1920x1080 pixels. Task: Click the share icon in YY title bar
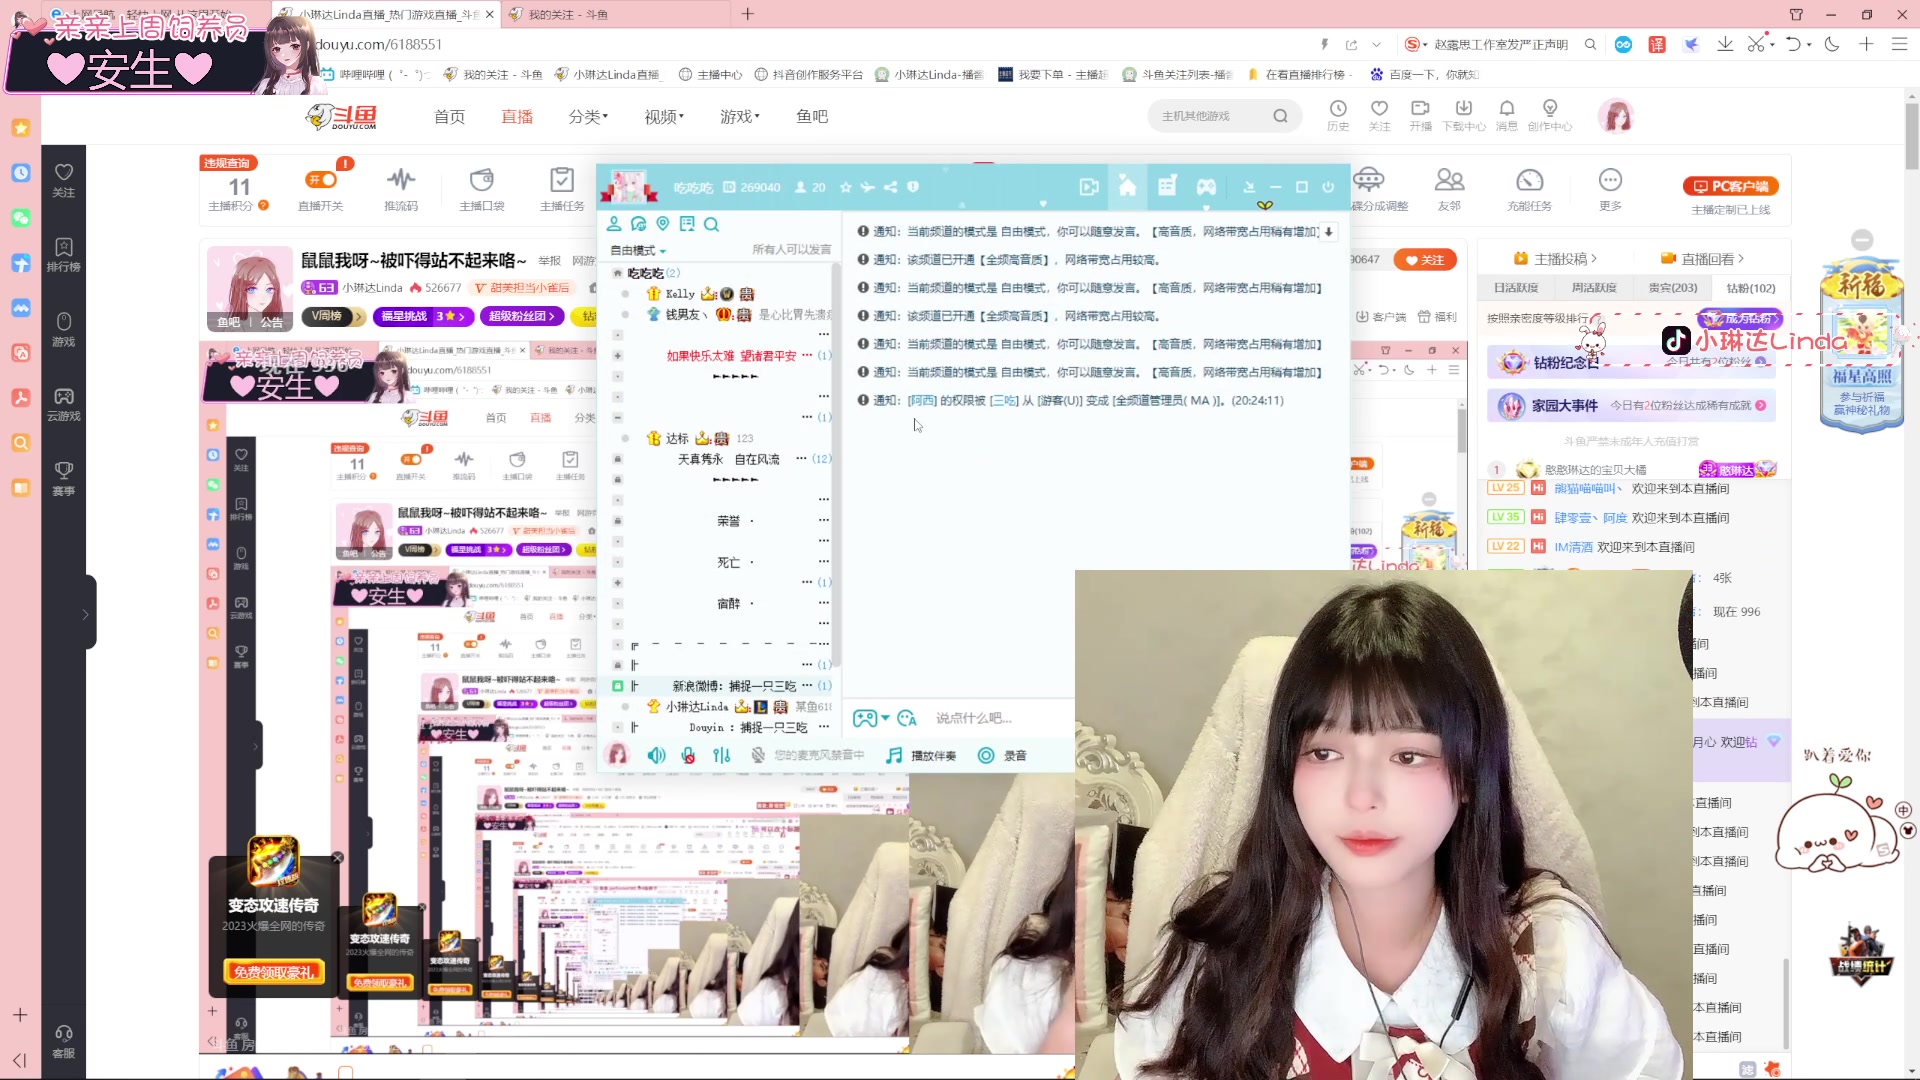coord(890,188)
